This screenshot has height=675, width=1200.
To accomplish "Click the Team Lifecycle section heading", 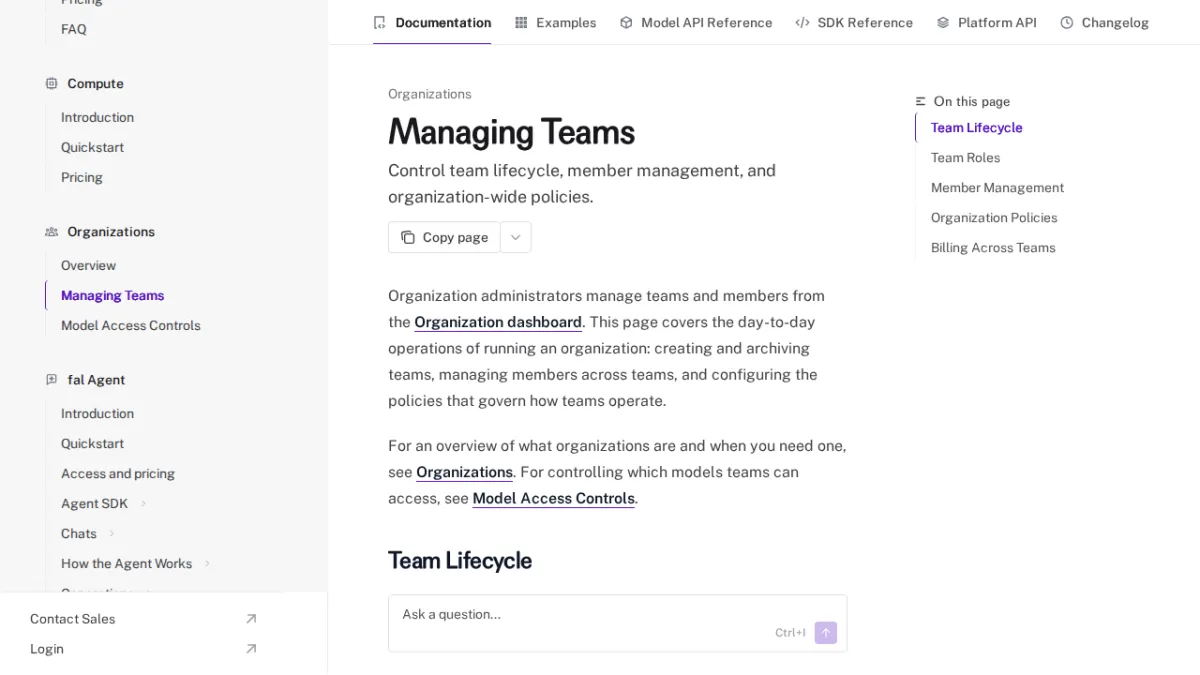I will click(460, 560).
